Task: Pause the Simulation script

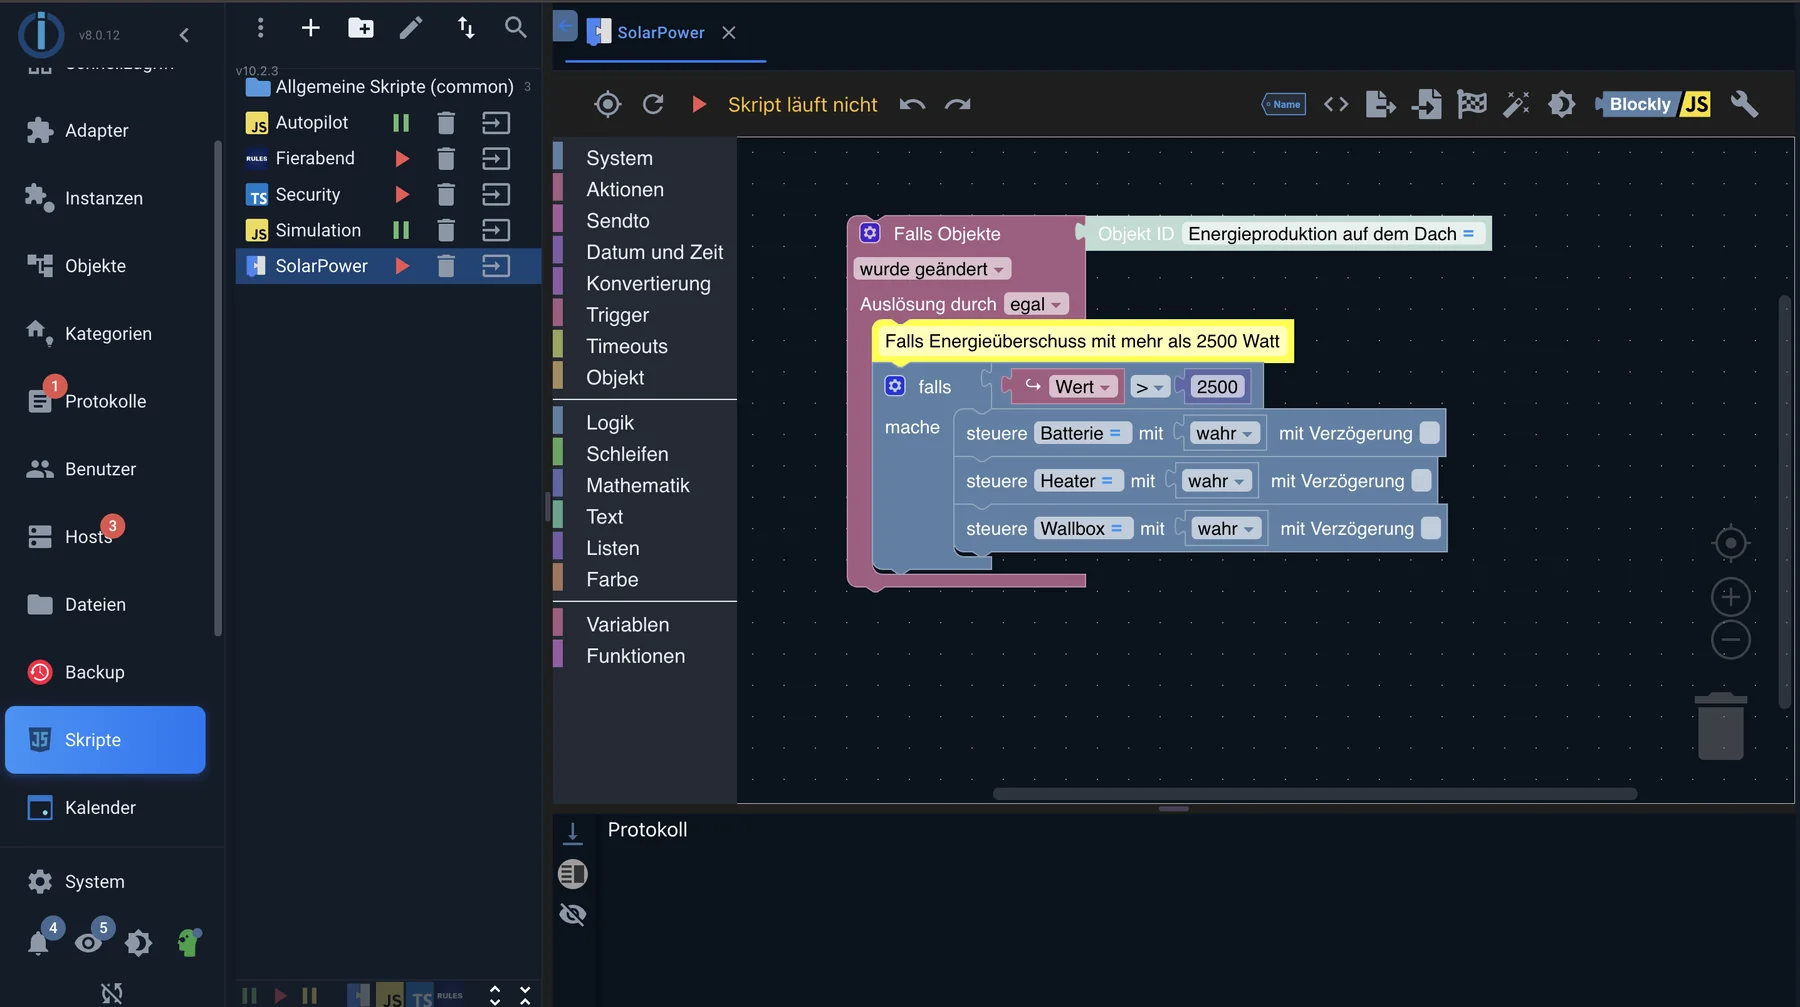Action: coord(401,231)
